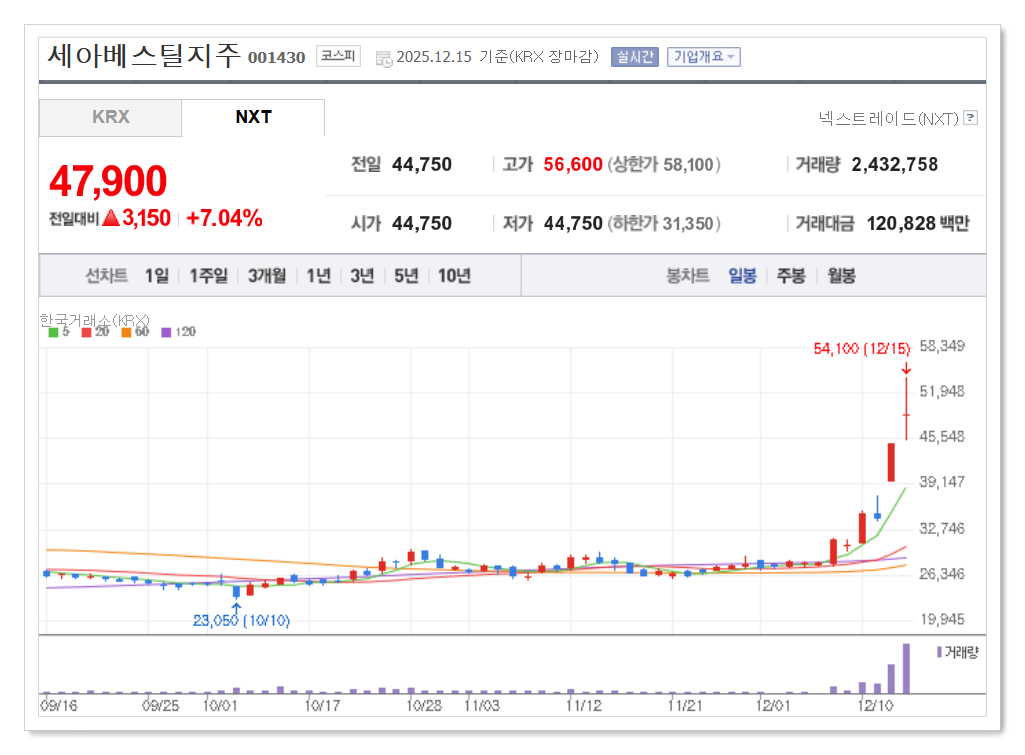This screenshot has height=755, width=1025.
Task: Click the stock code 001430
Action: (x=277, y=58)
